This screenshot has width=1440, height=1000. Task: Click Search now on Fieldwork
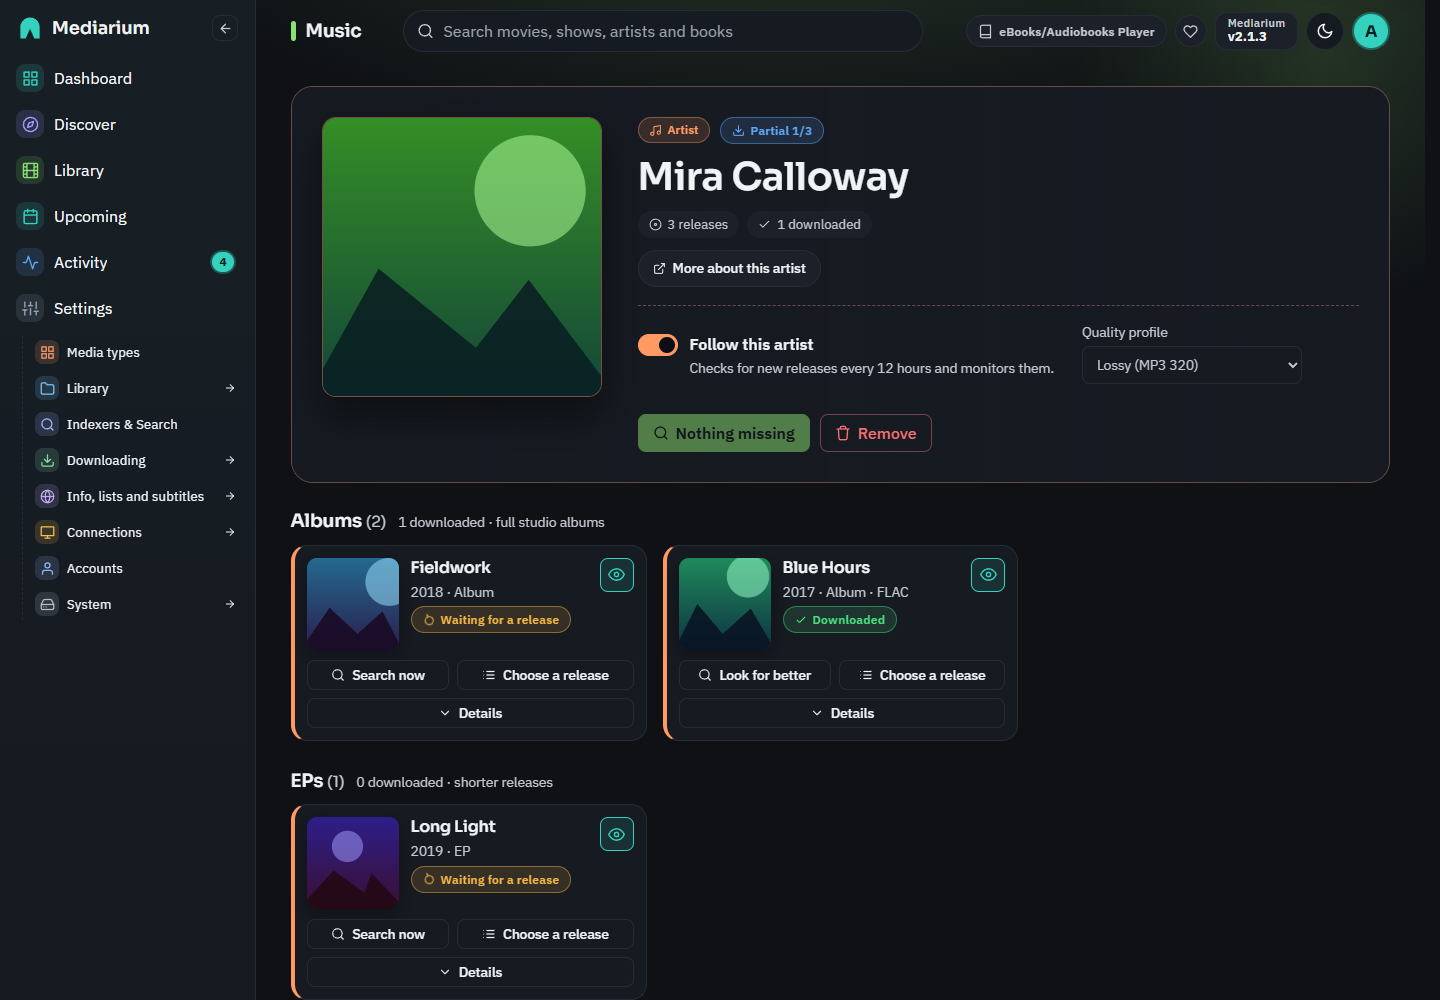pos(378,675)
